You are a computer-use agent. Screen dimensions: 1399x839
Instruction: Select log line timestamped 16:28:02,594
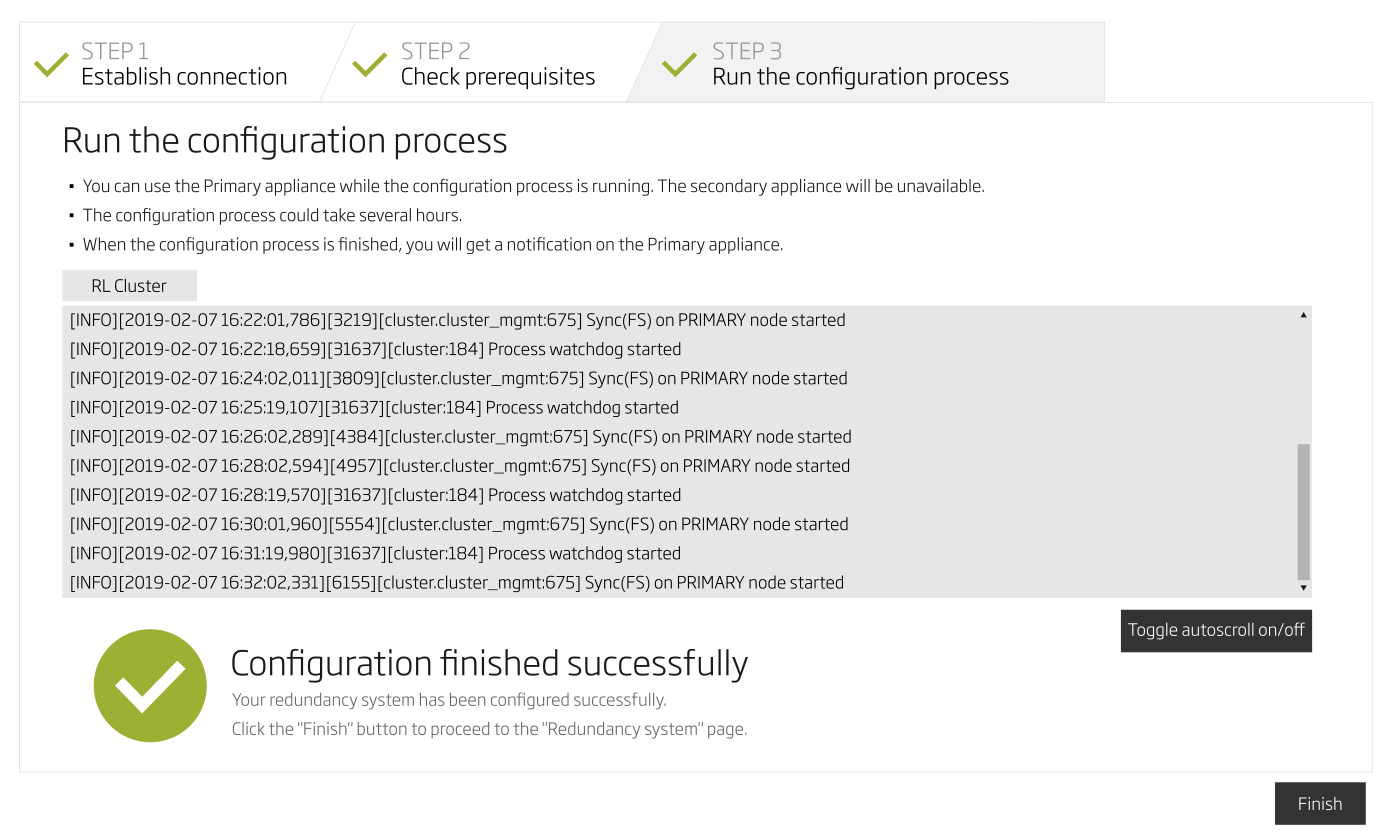pos(459,465)
